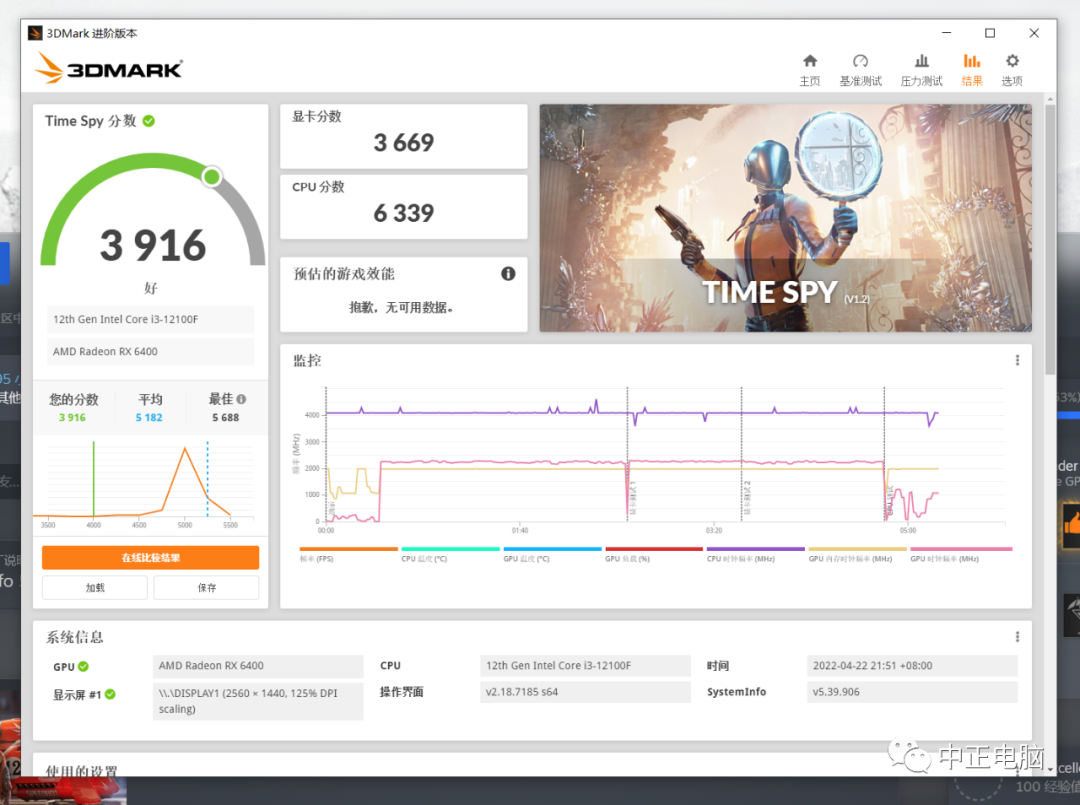
Task: Click green check next to 显示屏 #1
Action: [110, 694]
